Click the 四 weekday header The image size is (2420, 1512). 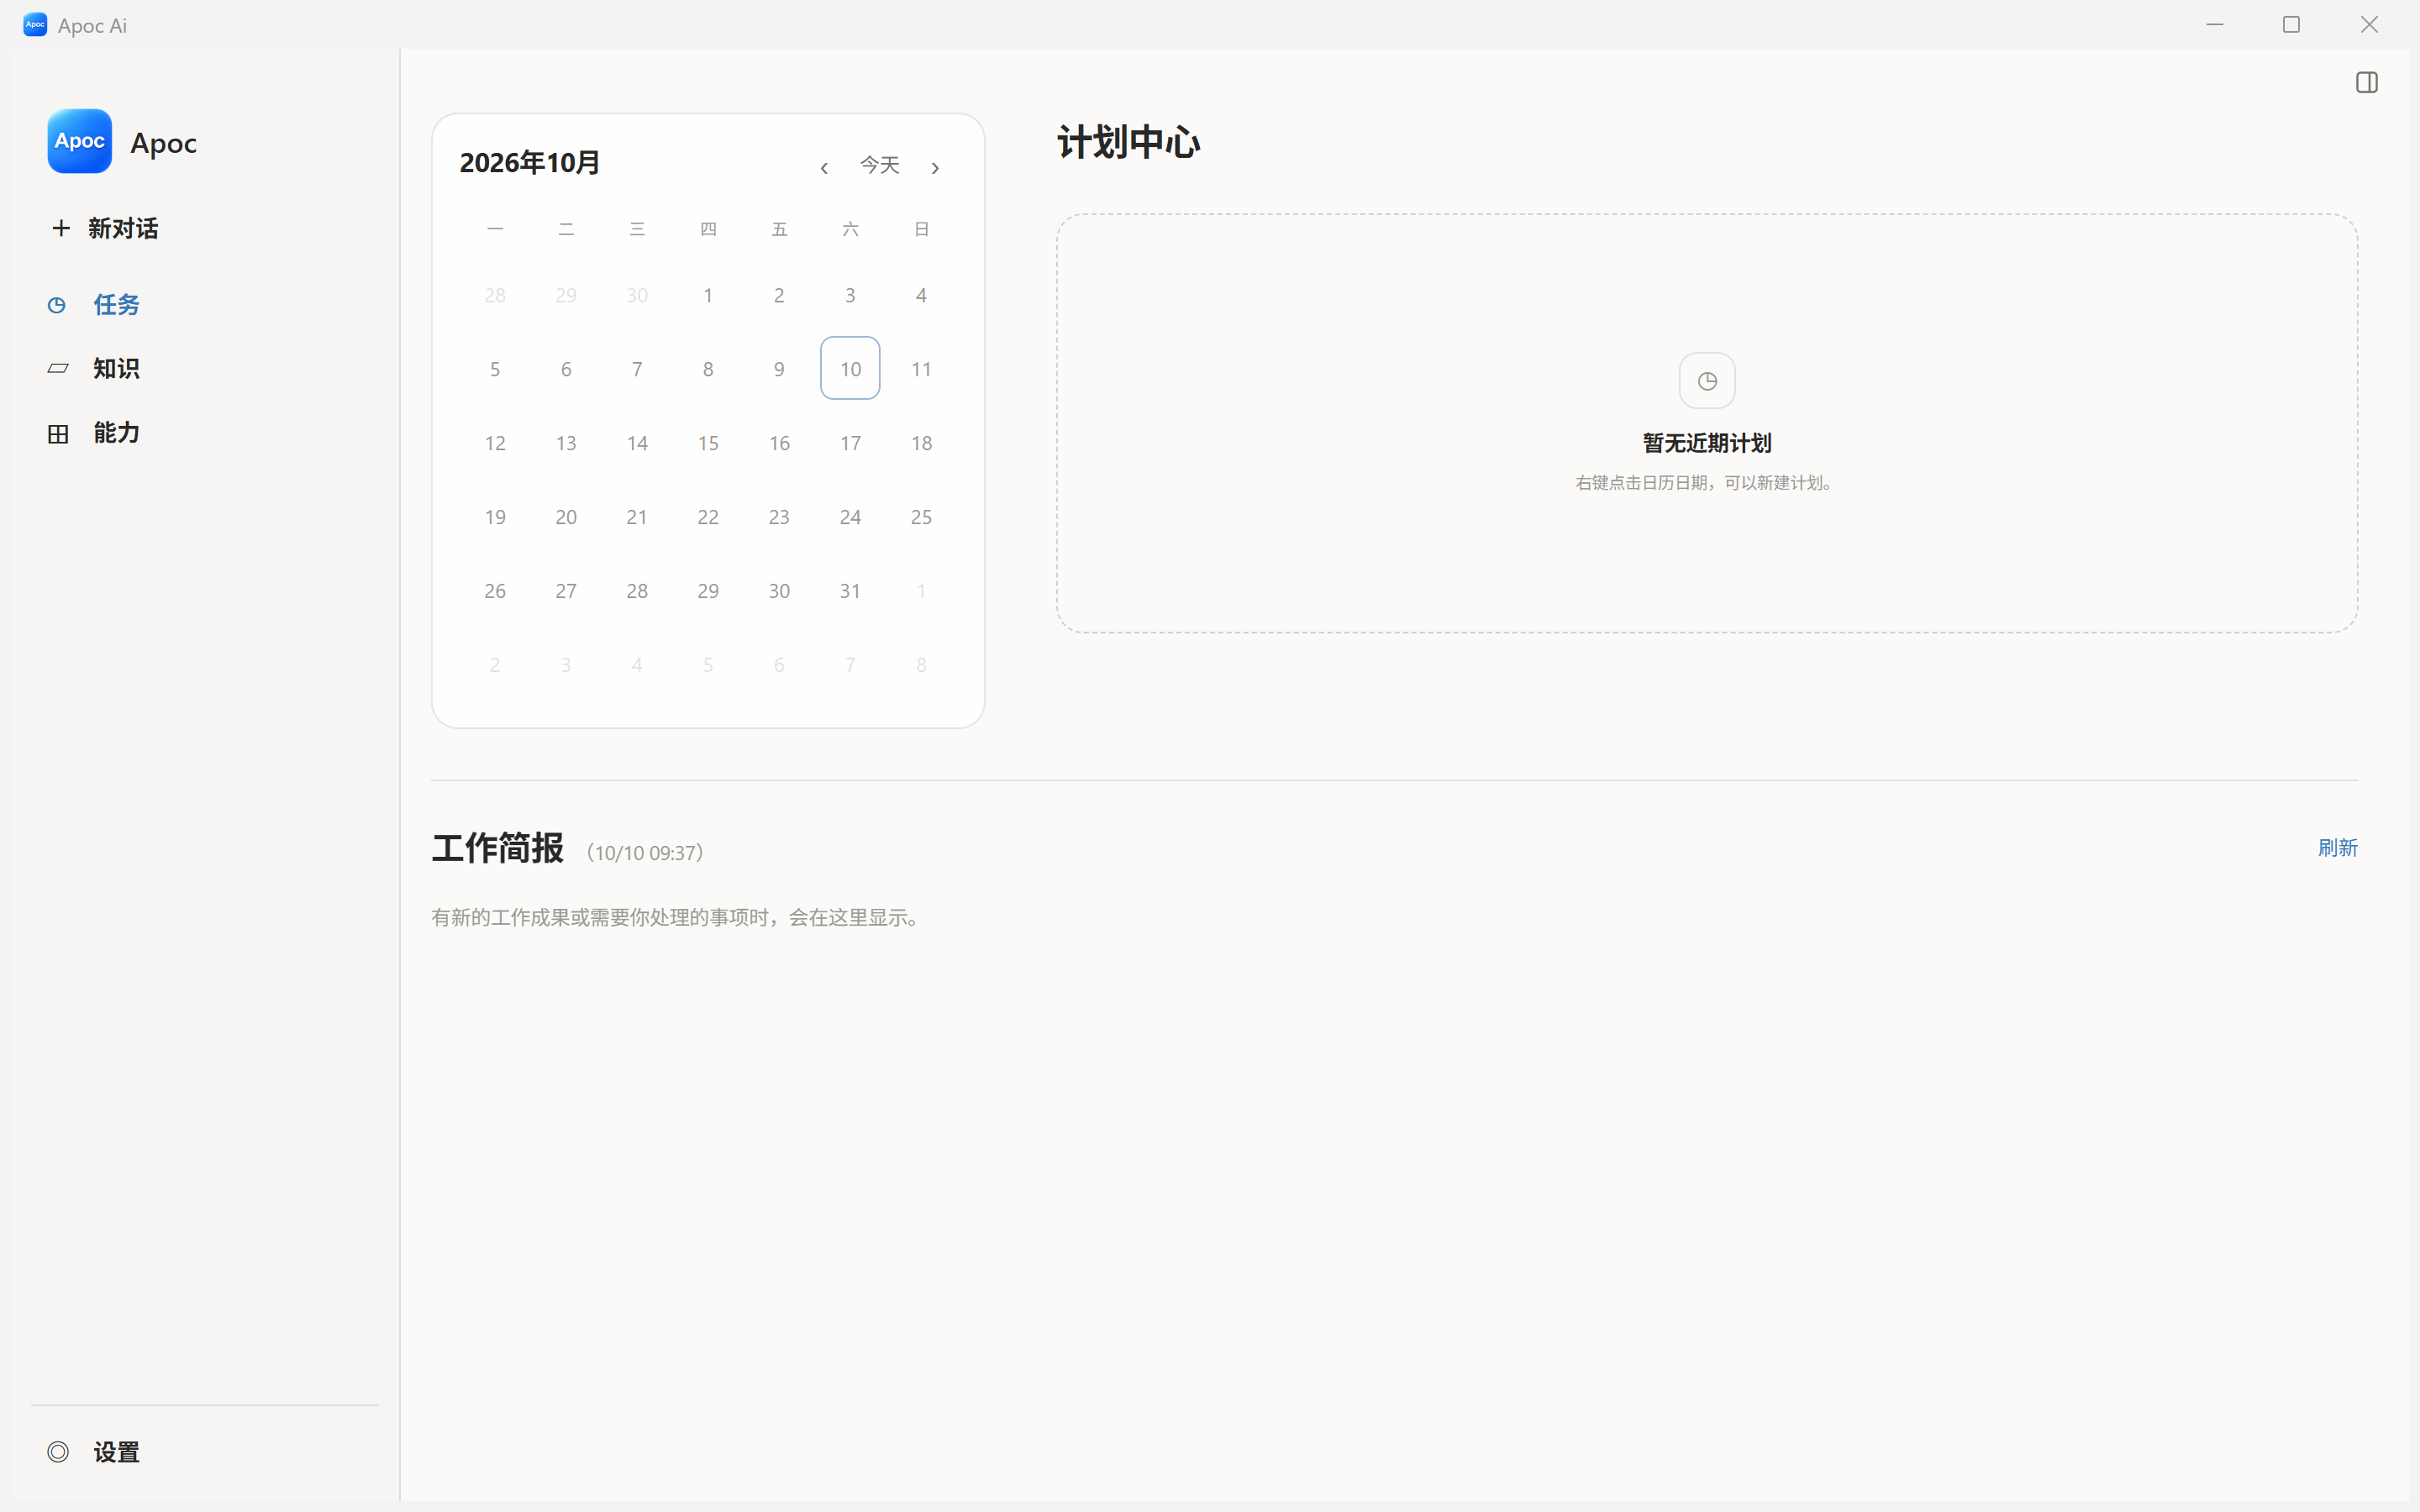708,229
